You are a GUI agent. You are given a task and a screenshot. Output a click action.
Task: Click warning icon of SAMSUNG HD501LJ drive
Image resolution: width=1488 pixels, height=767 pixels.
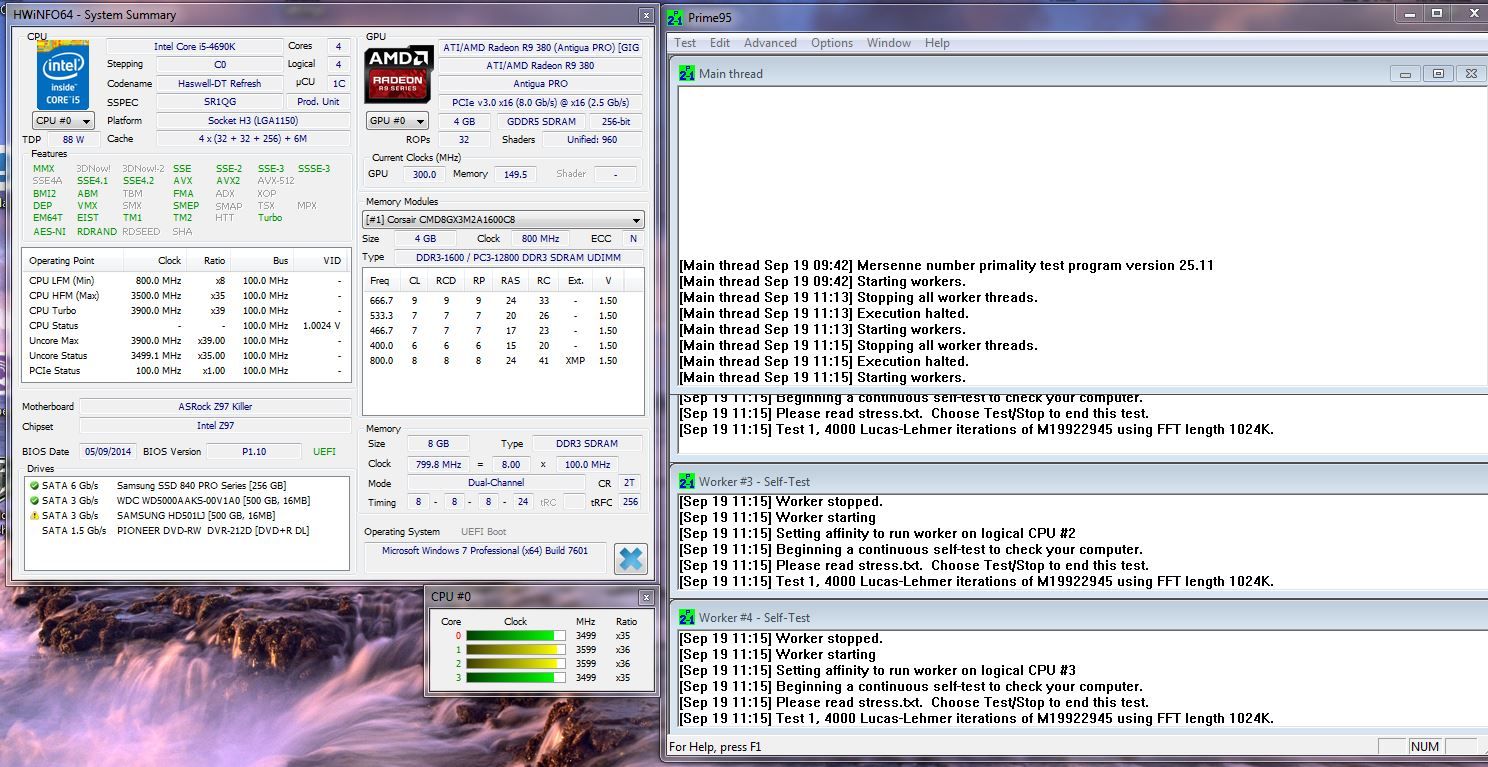pos(35,516)
